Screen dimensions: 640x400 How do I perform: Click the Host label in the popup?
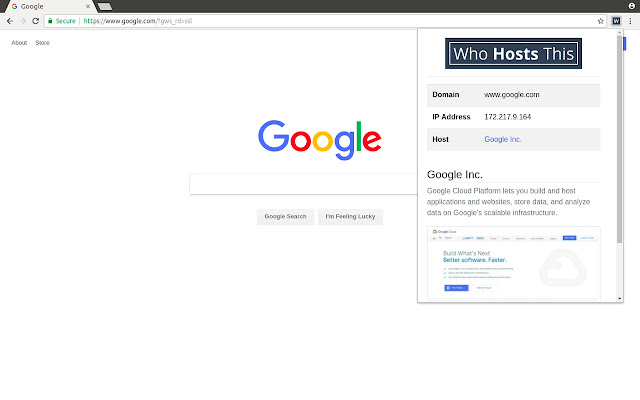440,139
